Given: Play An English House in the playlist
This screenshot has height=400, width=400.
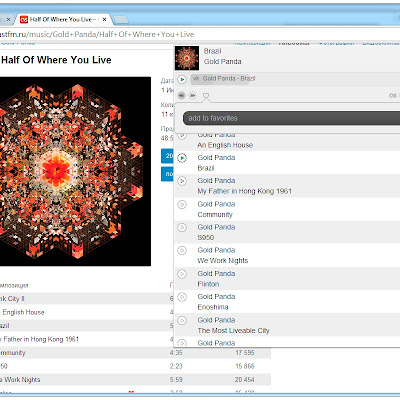Looking at the screenshot, I should coord(182,135).
